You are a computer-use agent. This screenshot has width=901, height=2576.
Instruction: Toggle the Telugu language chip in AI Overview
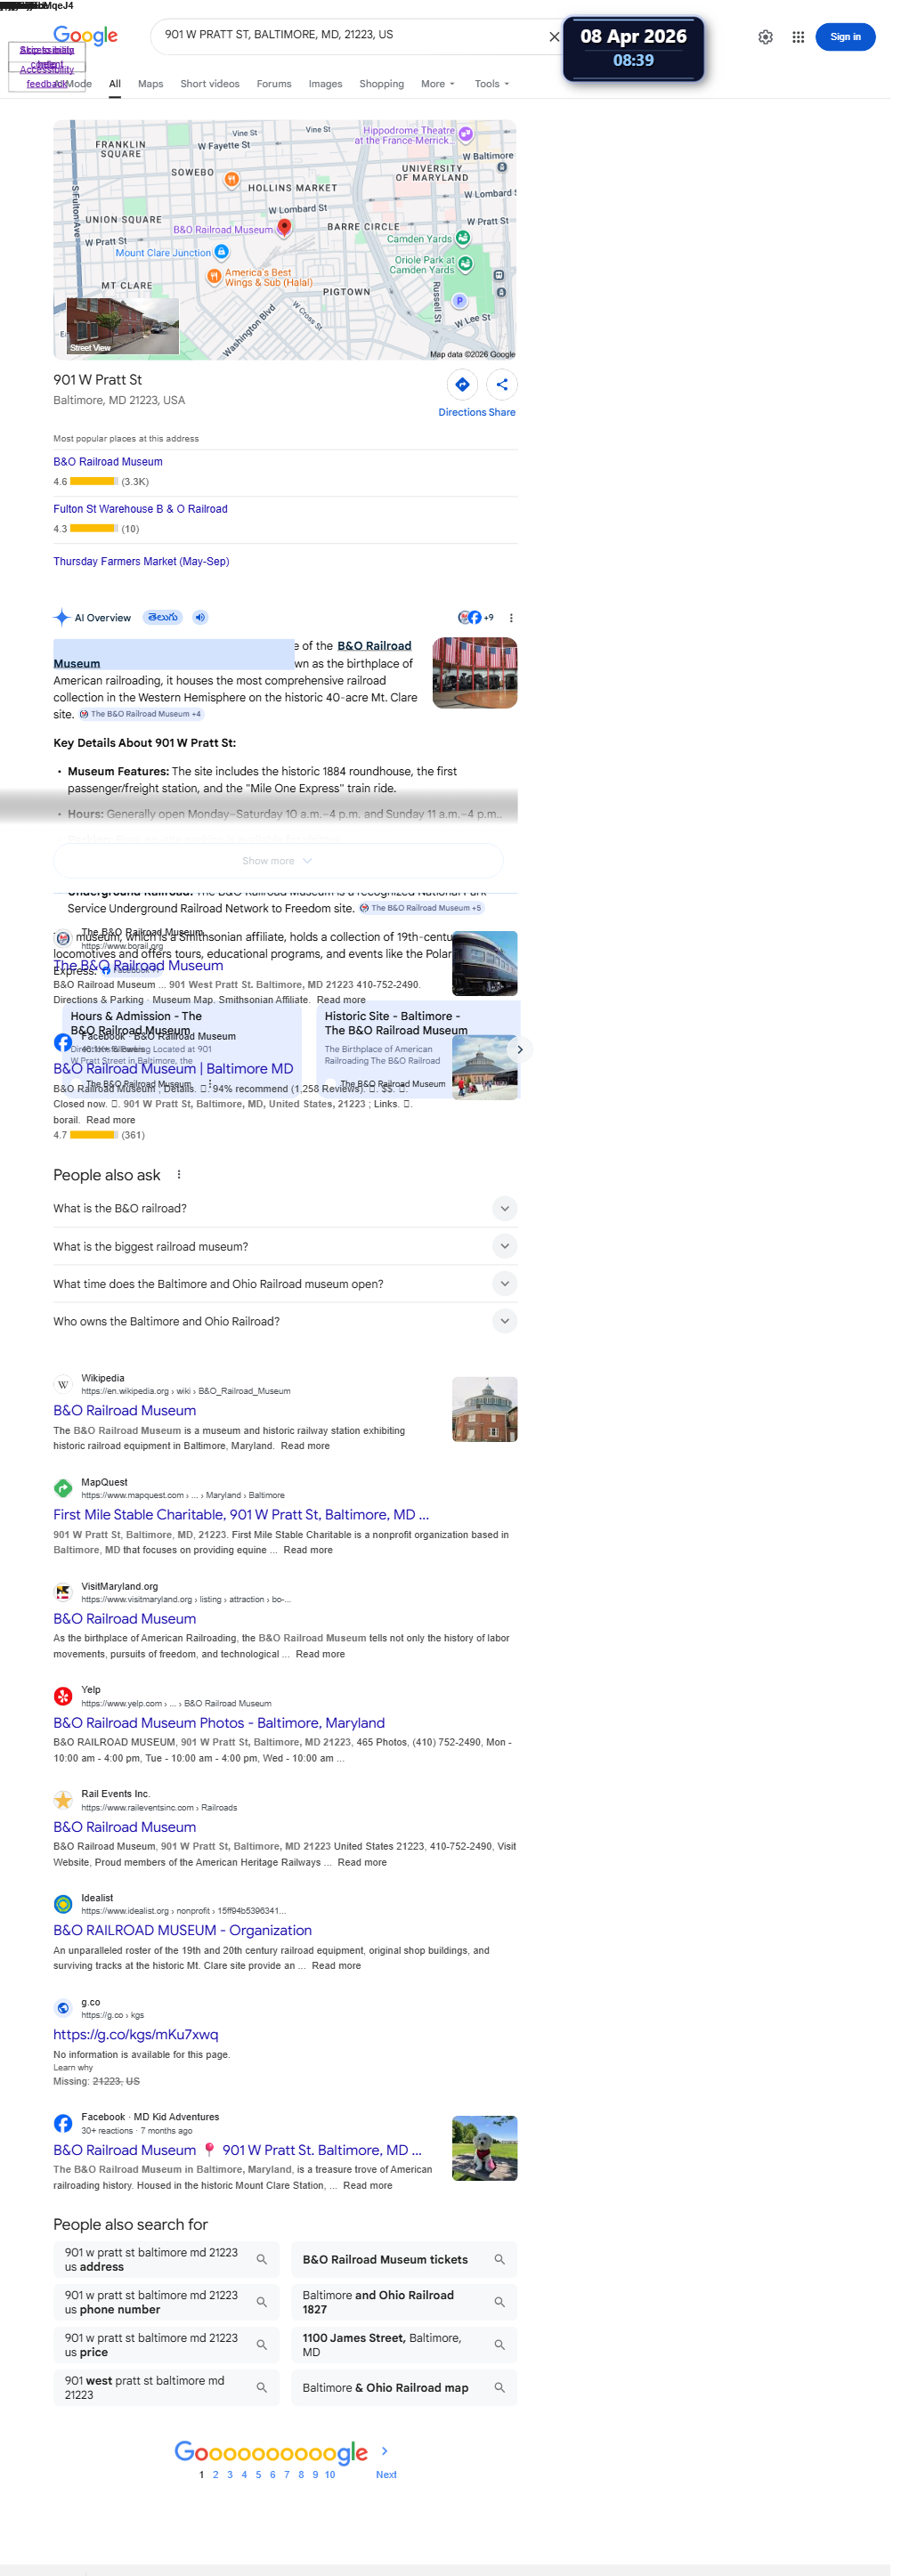[163, 617]
